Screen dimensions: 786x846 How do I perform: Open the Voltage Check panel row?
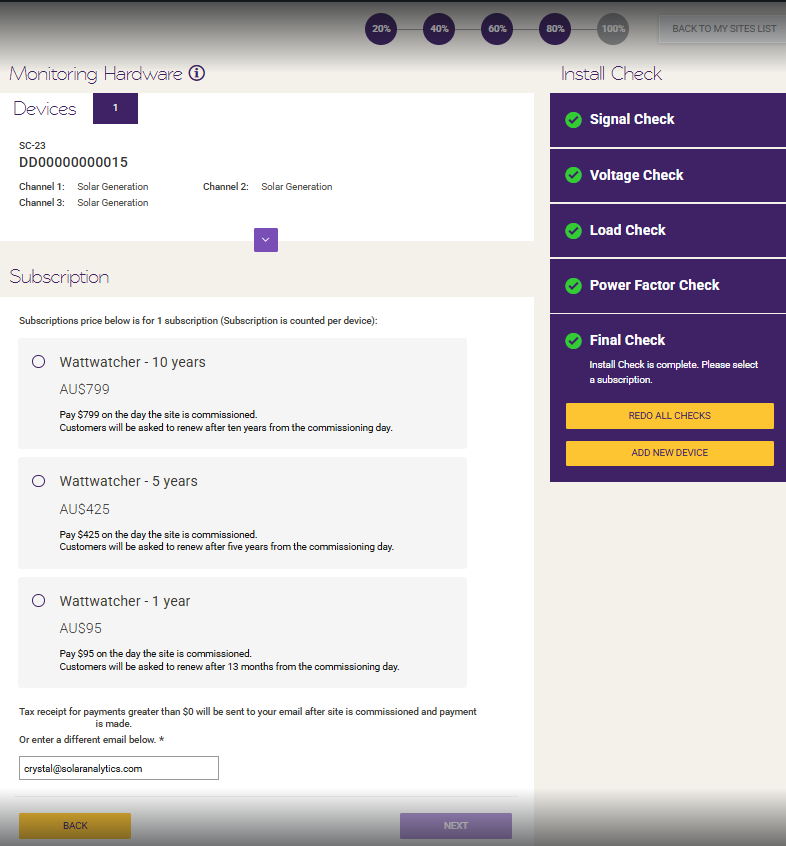[x=668, y=175]
